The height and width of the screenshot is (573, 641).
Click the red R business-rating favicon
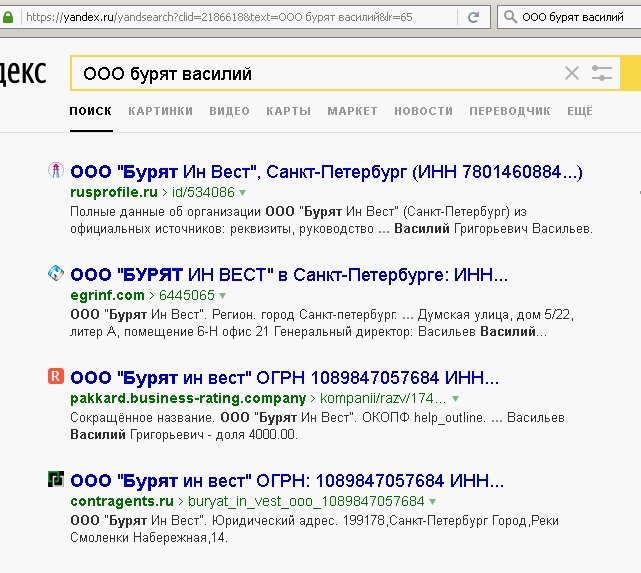[x=56, y=376]
